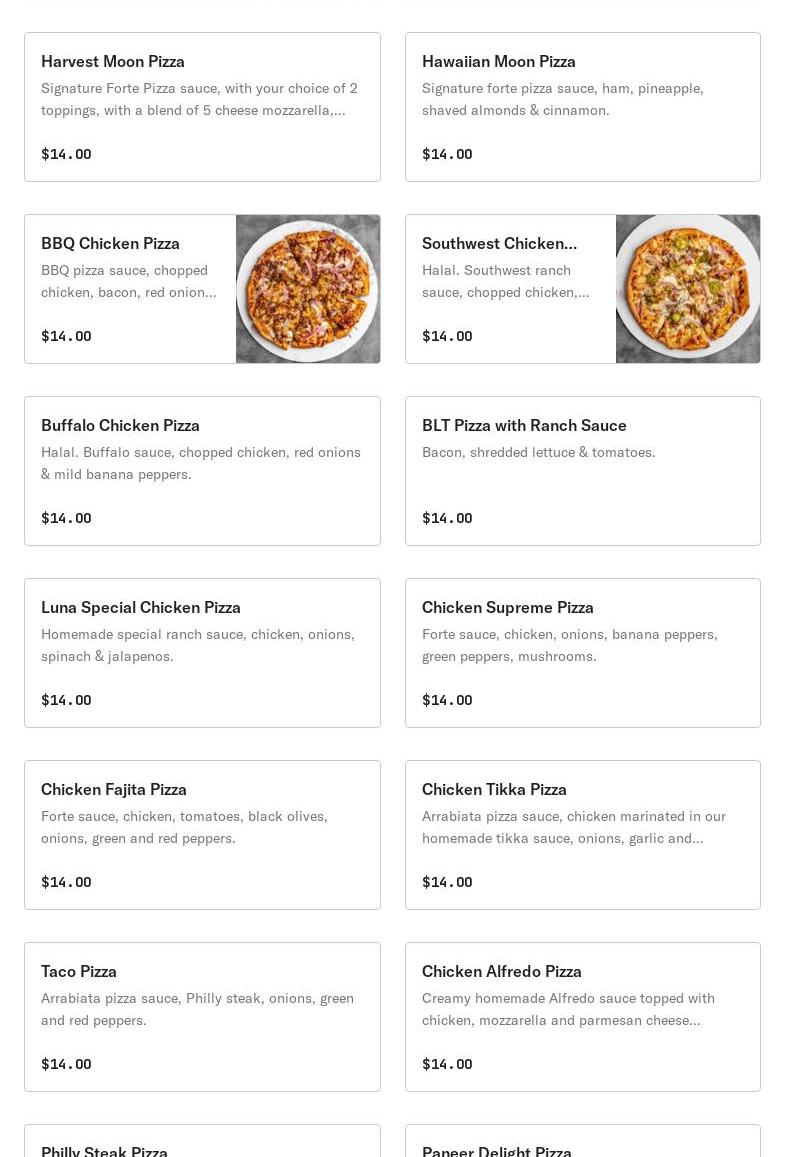Pick the Taco Pizza item

tap(202, 1017)
